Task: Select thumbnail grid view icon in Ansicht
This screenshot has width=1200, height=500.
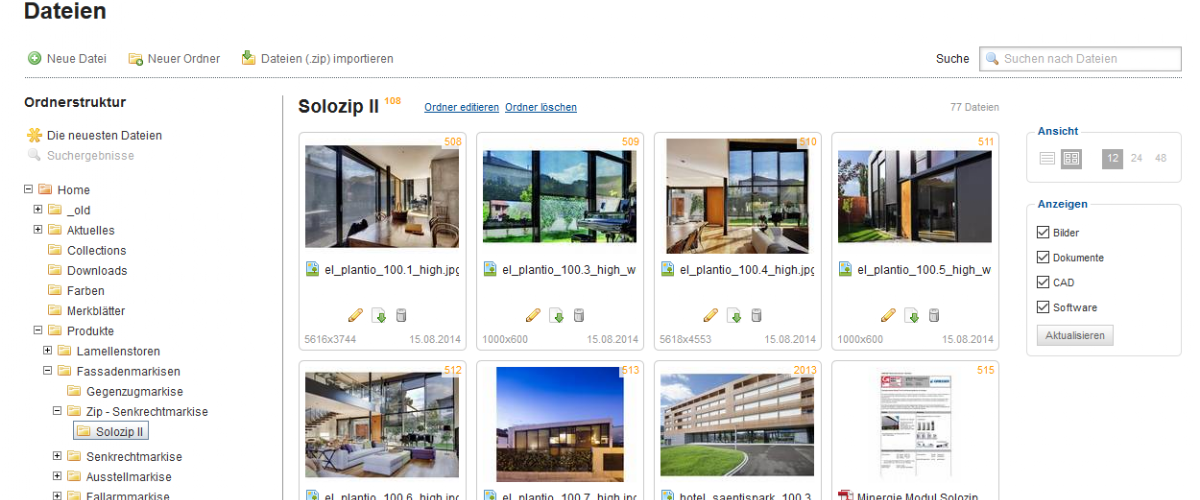Action: [1071, 158]
